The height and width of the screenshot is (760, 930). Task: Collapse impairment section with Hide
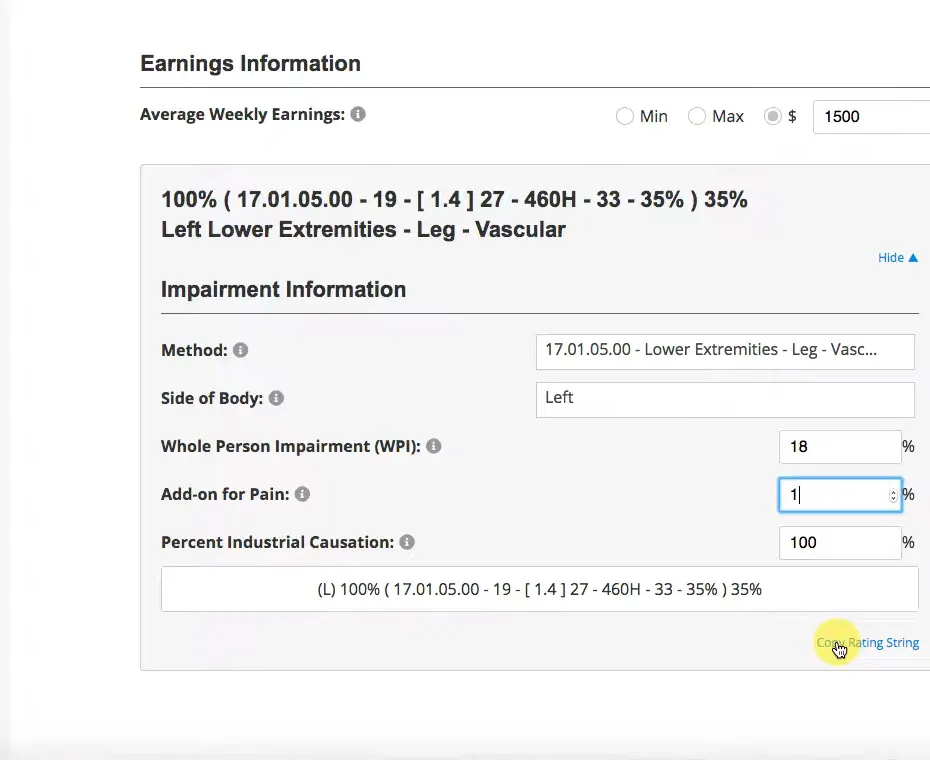tap(898, 257)
